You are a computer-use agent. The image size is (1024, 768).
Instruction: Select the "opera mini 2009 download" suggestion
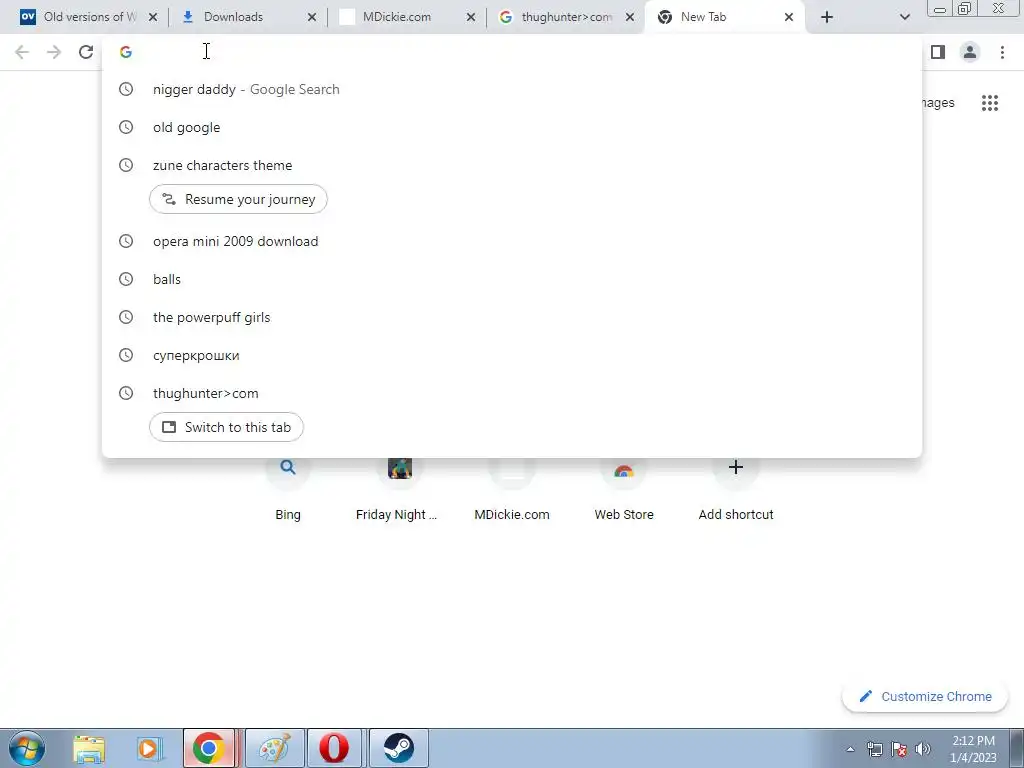tap(512, 241)
